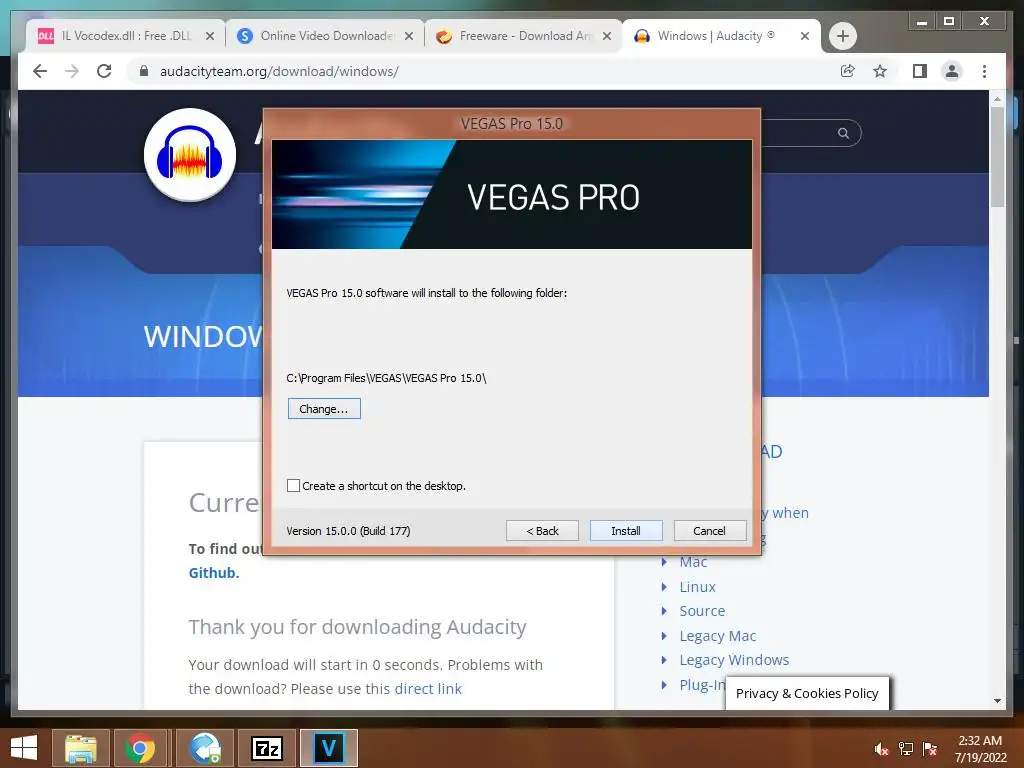Click the Version 15.0.0 (Build 177) text
The width and height of the screenshot is (1024, 768).
coord(348,531)
